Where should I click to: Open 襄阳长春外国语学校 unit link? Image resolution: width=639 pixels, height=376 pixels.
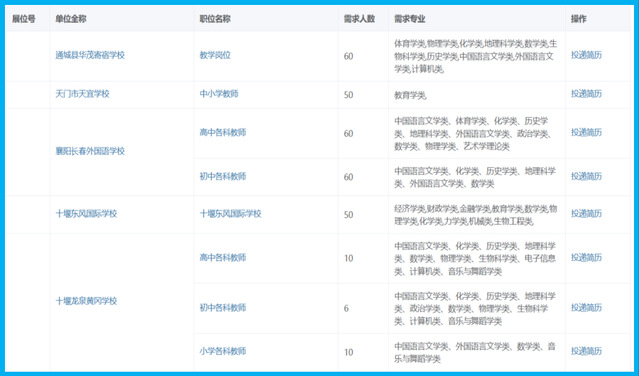(90, 151)
